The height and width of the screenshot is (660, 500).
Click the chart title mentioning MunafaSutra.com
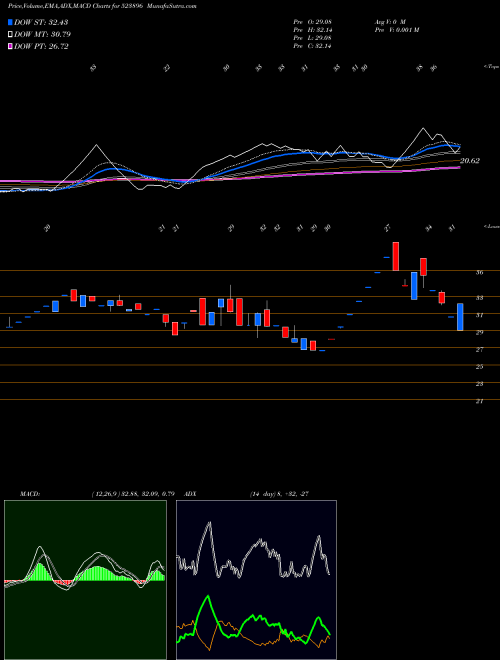[102, 6]
